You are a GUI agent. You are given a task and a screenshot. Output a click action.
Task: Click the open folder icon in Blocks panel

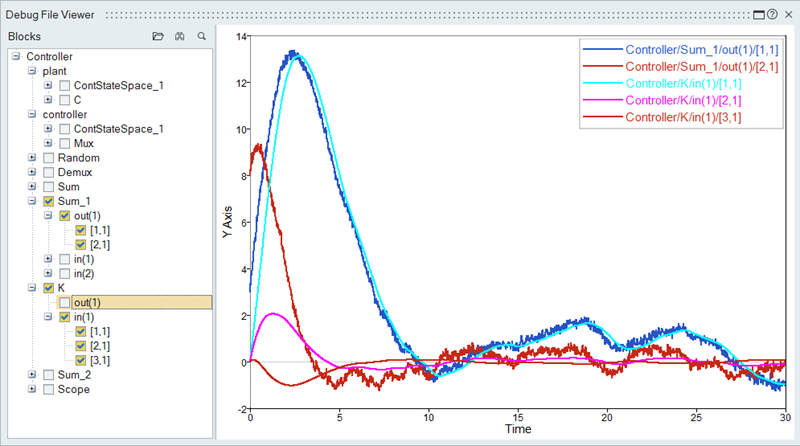point(157,37)
